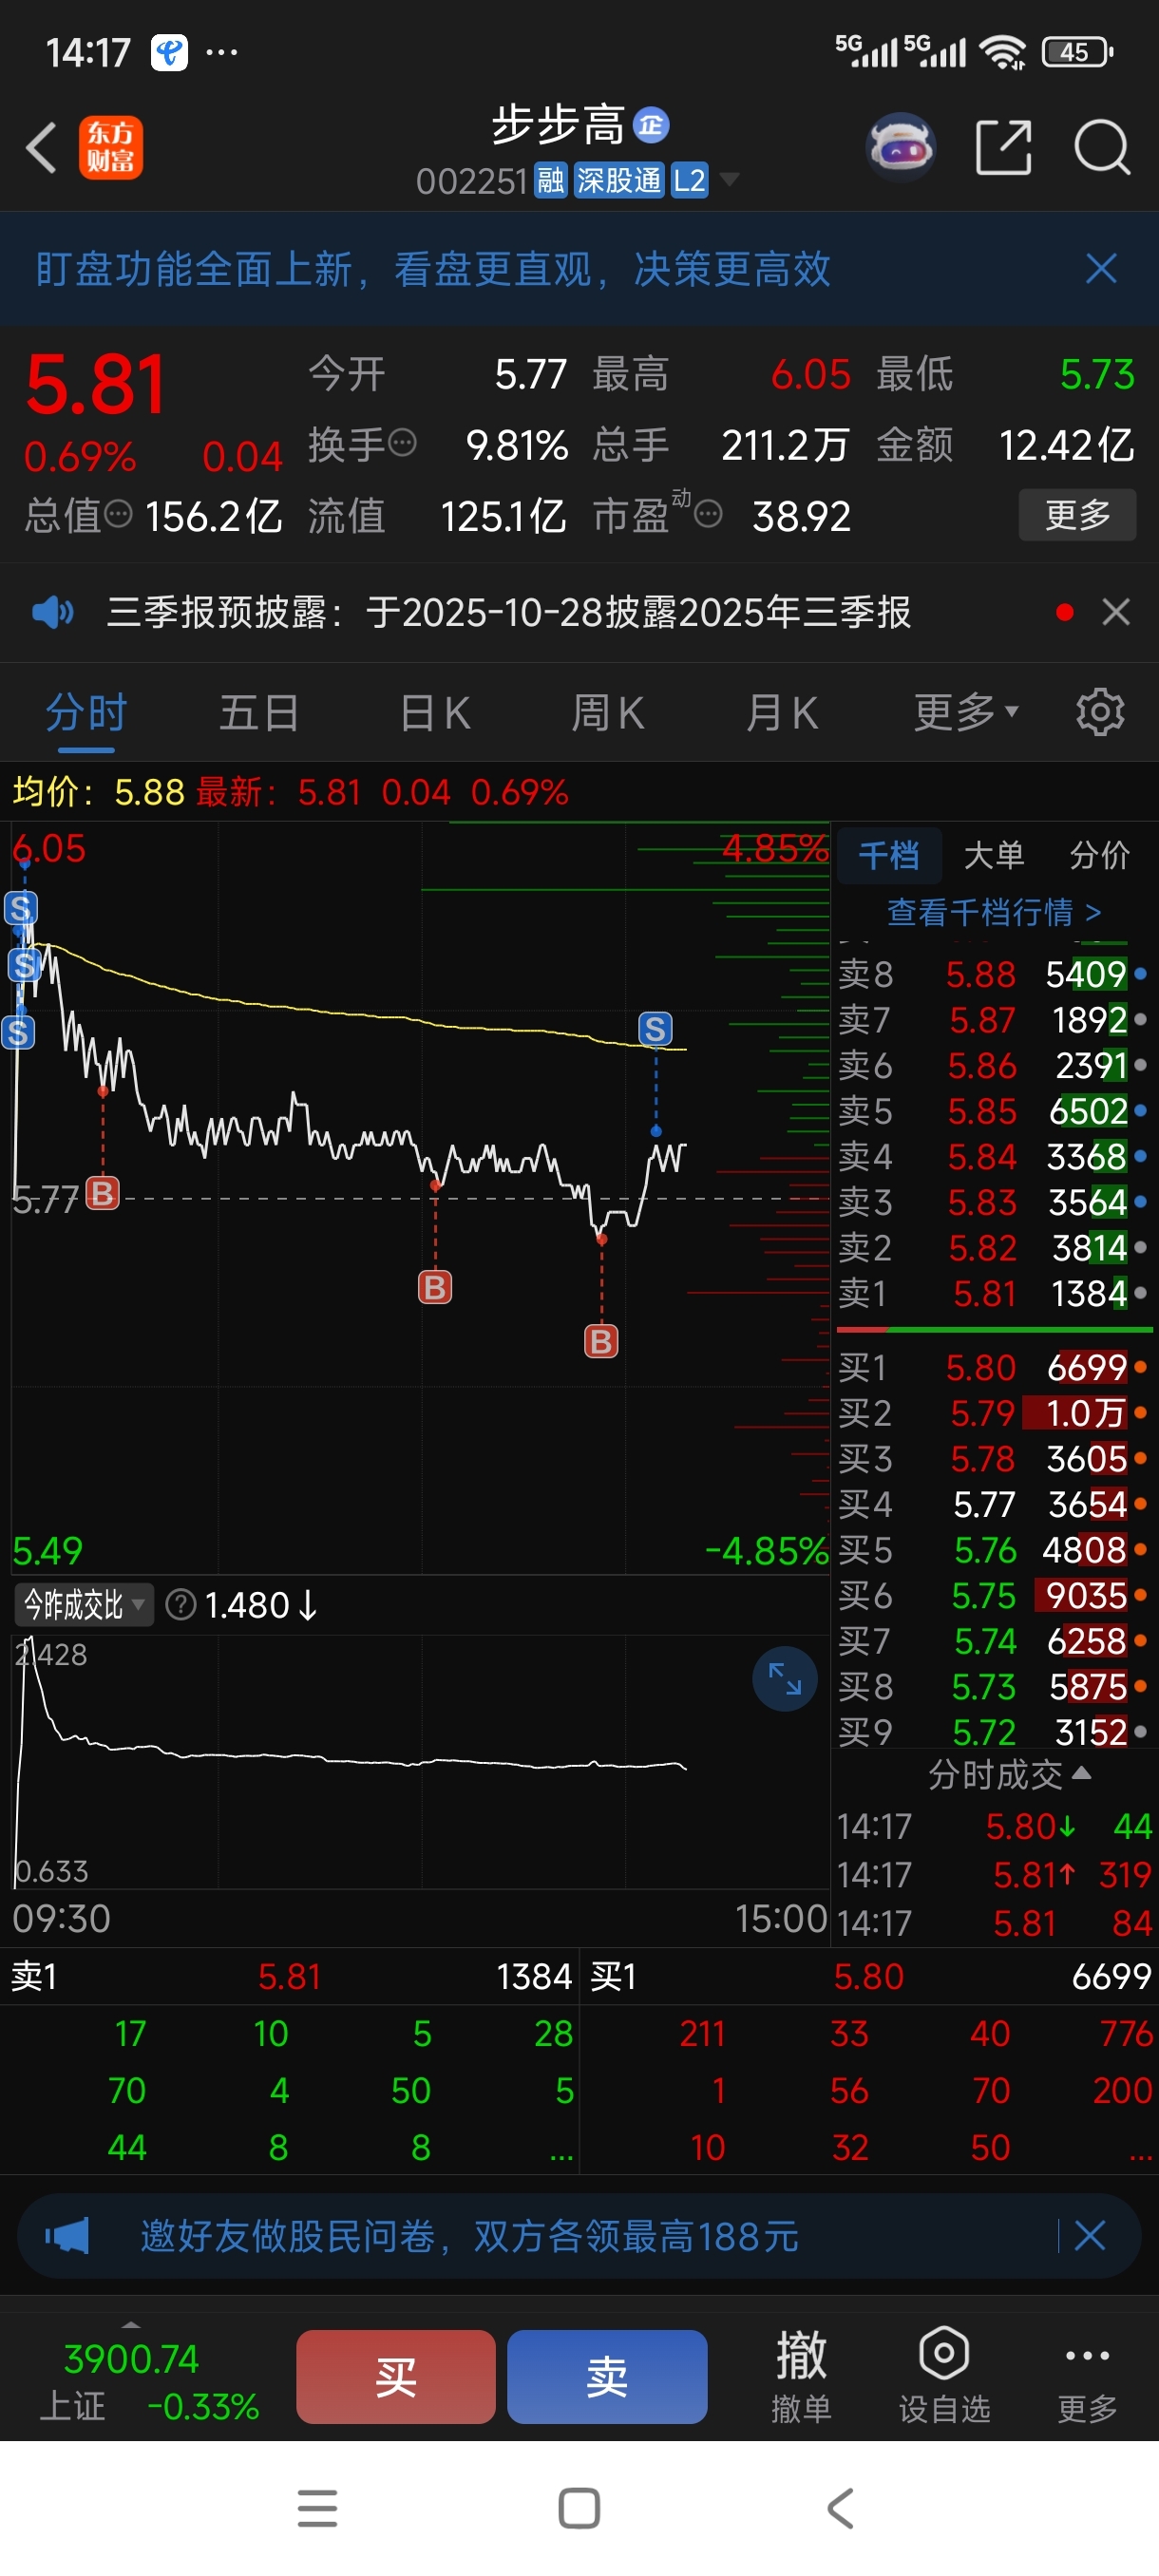The image size is (1159, 2576).
Task: Close the 邀好友做股民问卷 banner
Action: 1089,2235
